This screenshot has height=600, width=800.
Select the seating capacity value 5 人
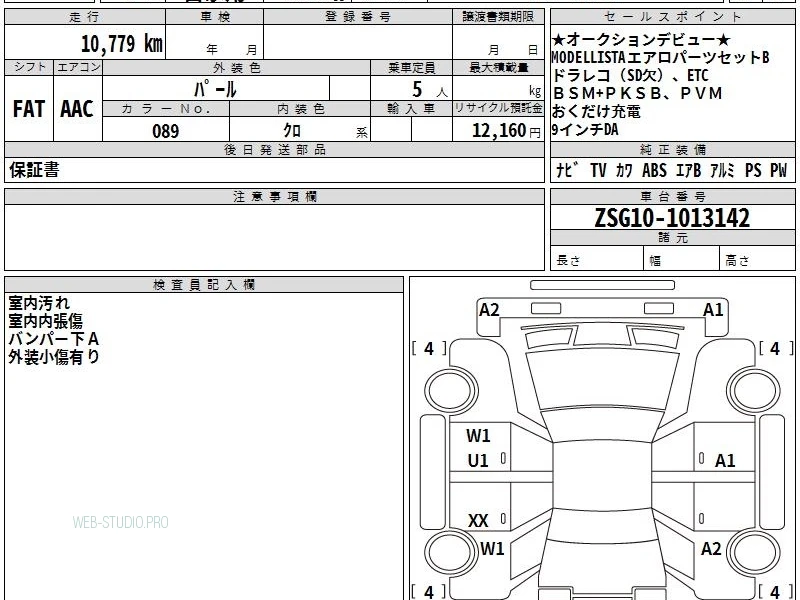[429, 90]
